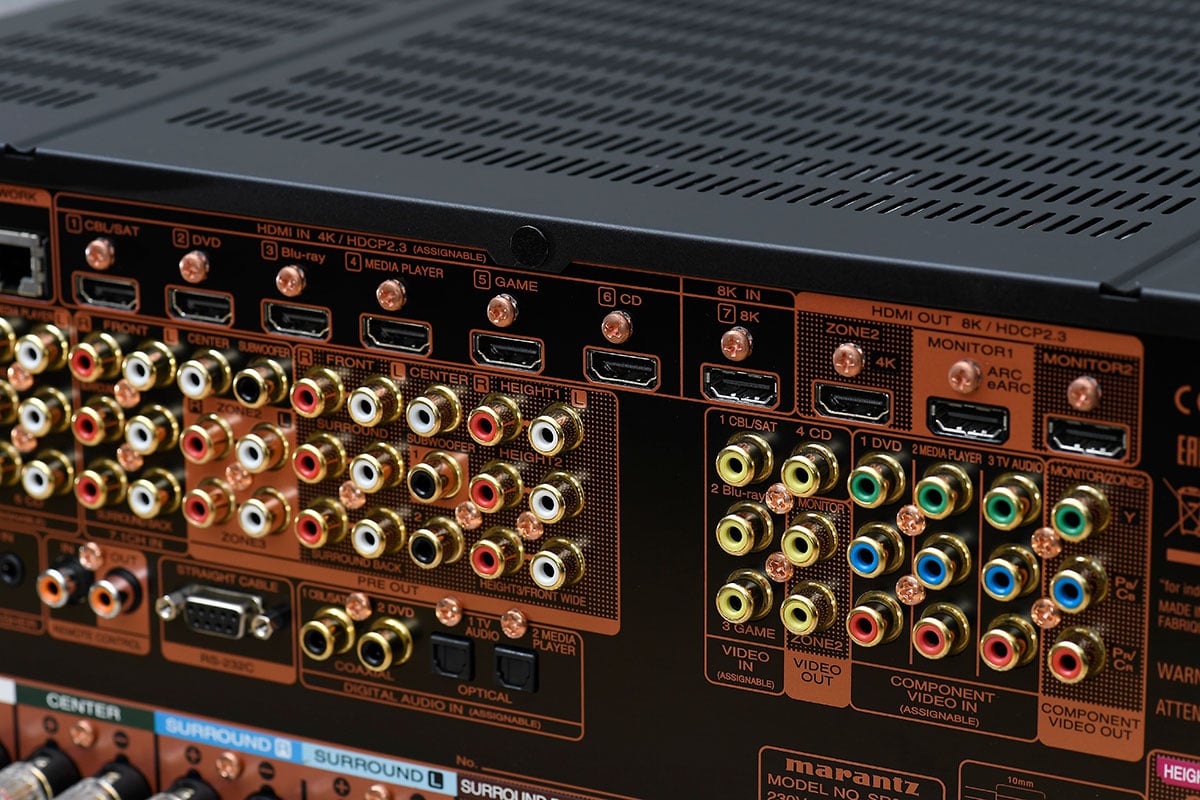Select the yellow ZONE2 composite video output jack

[810, 608]
